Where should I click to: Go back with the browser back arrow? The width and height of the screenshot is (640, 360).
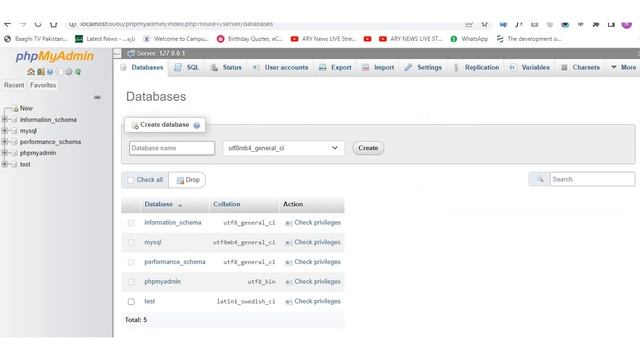click(7, 24)
